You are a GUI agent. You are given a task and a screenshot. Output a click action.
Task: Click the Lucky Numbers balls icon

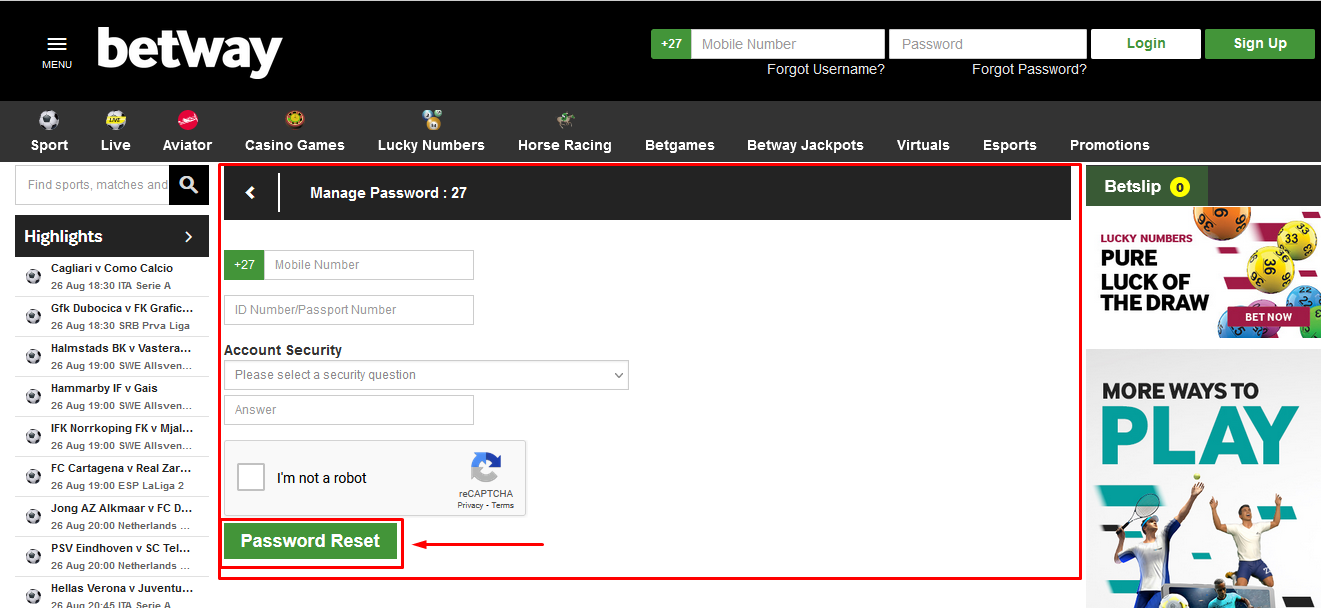click(431, 120)
